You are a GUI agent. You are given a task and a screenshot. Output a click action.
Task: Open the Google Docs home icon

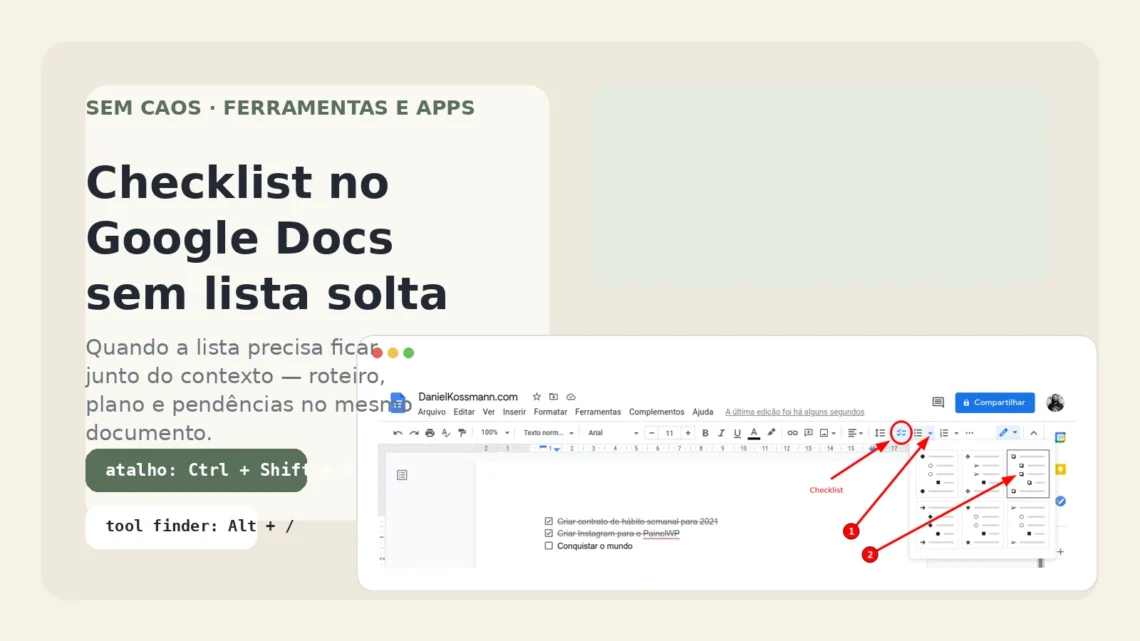[398, 402]
